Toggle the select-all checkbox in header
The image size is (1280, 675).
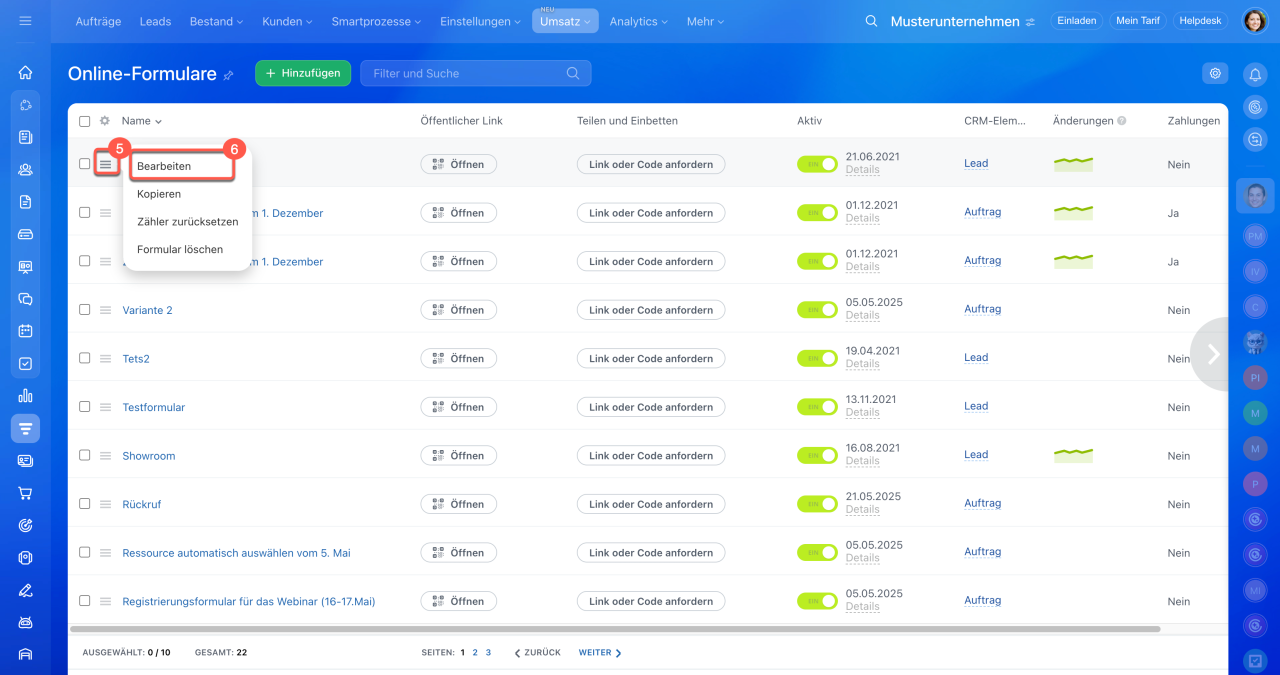tap(84, 121)
